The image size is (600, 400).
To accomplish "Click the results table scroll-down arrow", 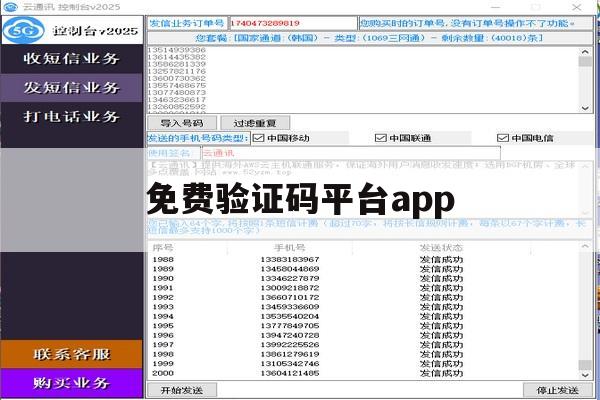I will coord(585,376).
